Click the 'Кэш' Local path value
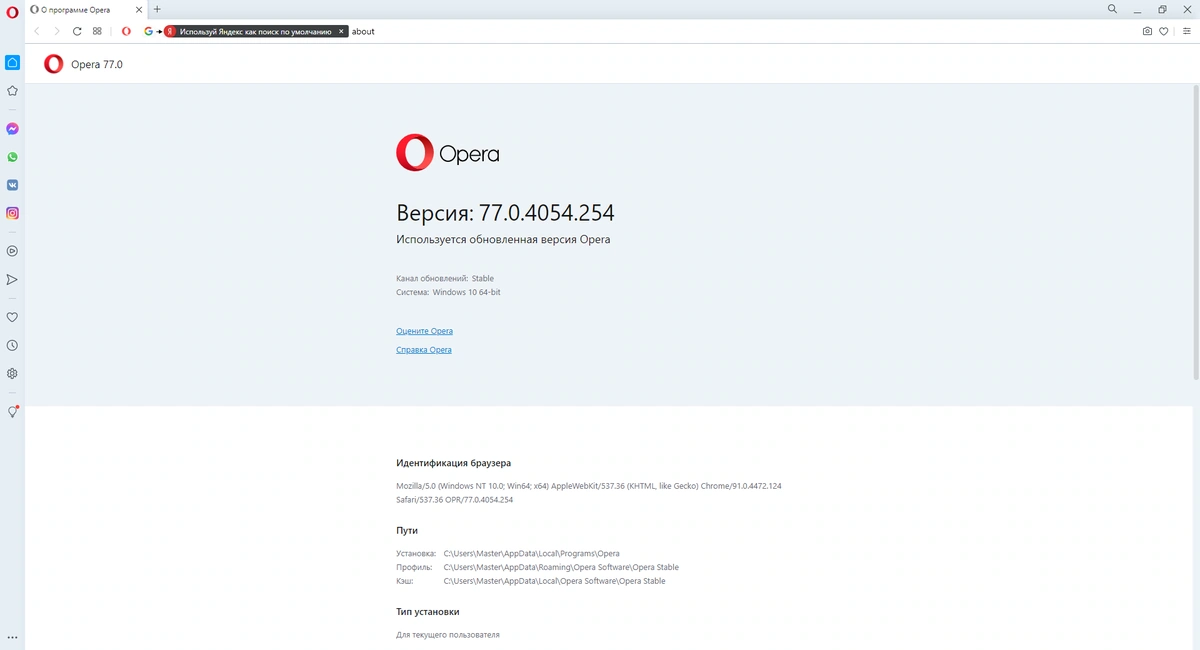This screenshot has height=650, width=1200. point(554,581)
